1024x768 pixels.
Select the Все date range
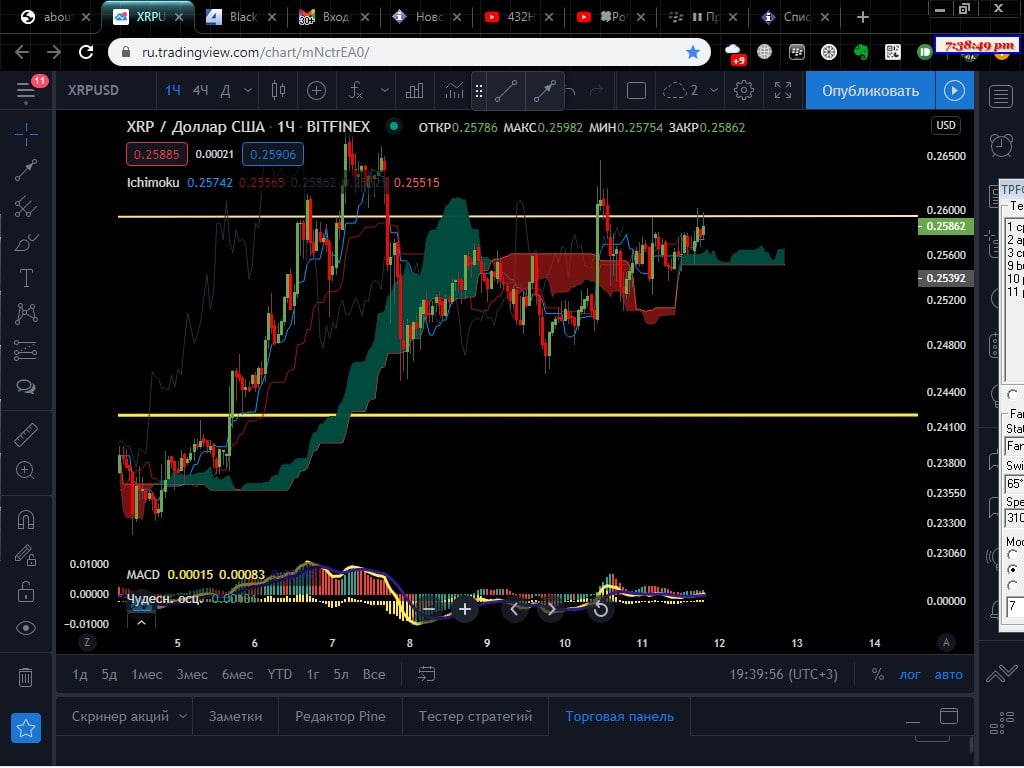(x=374, y=674)
